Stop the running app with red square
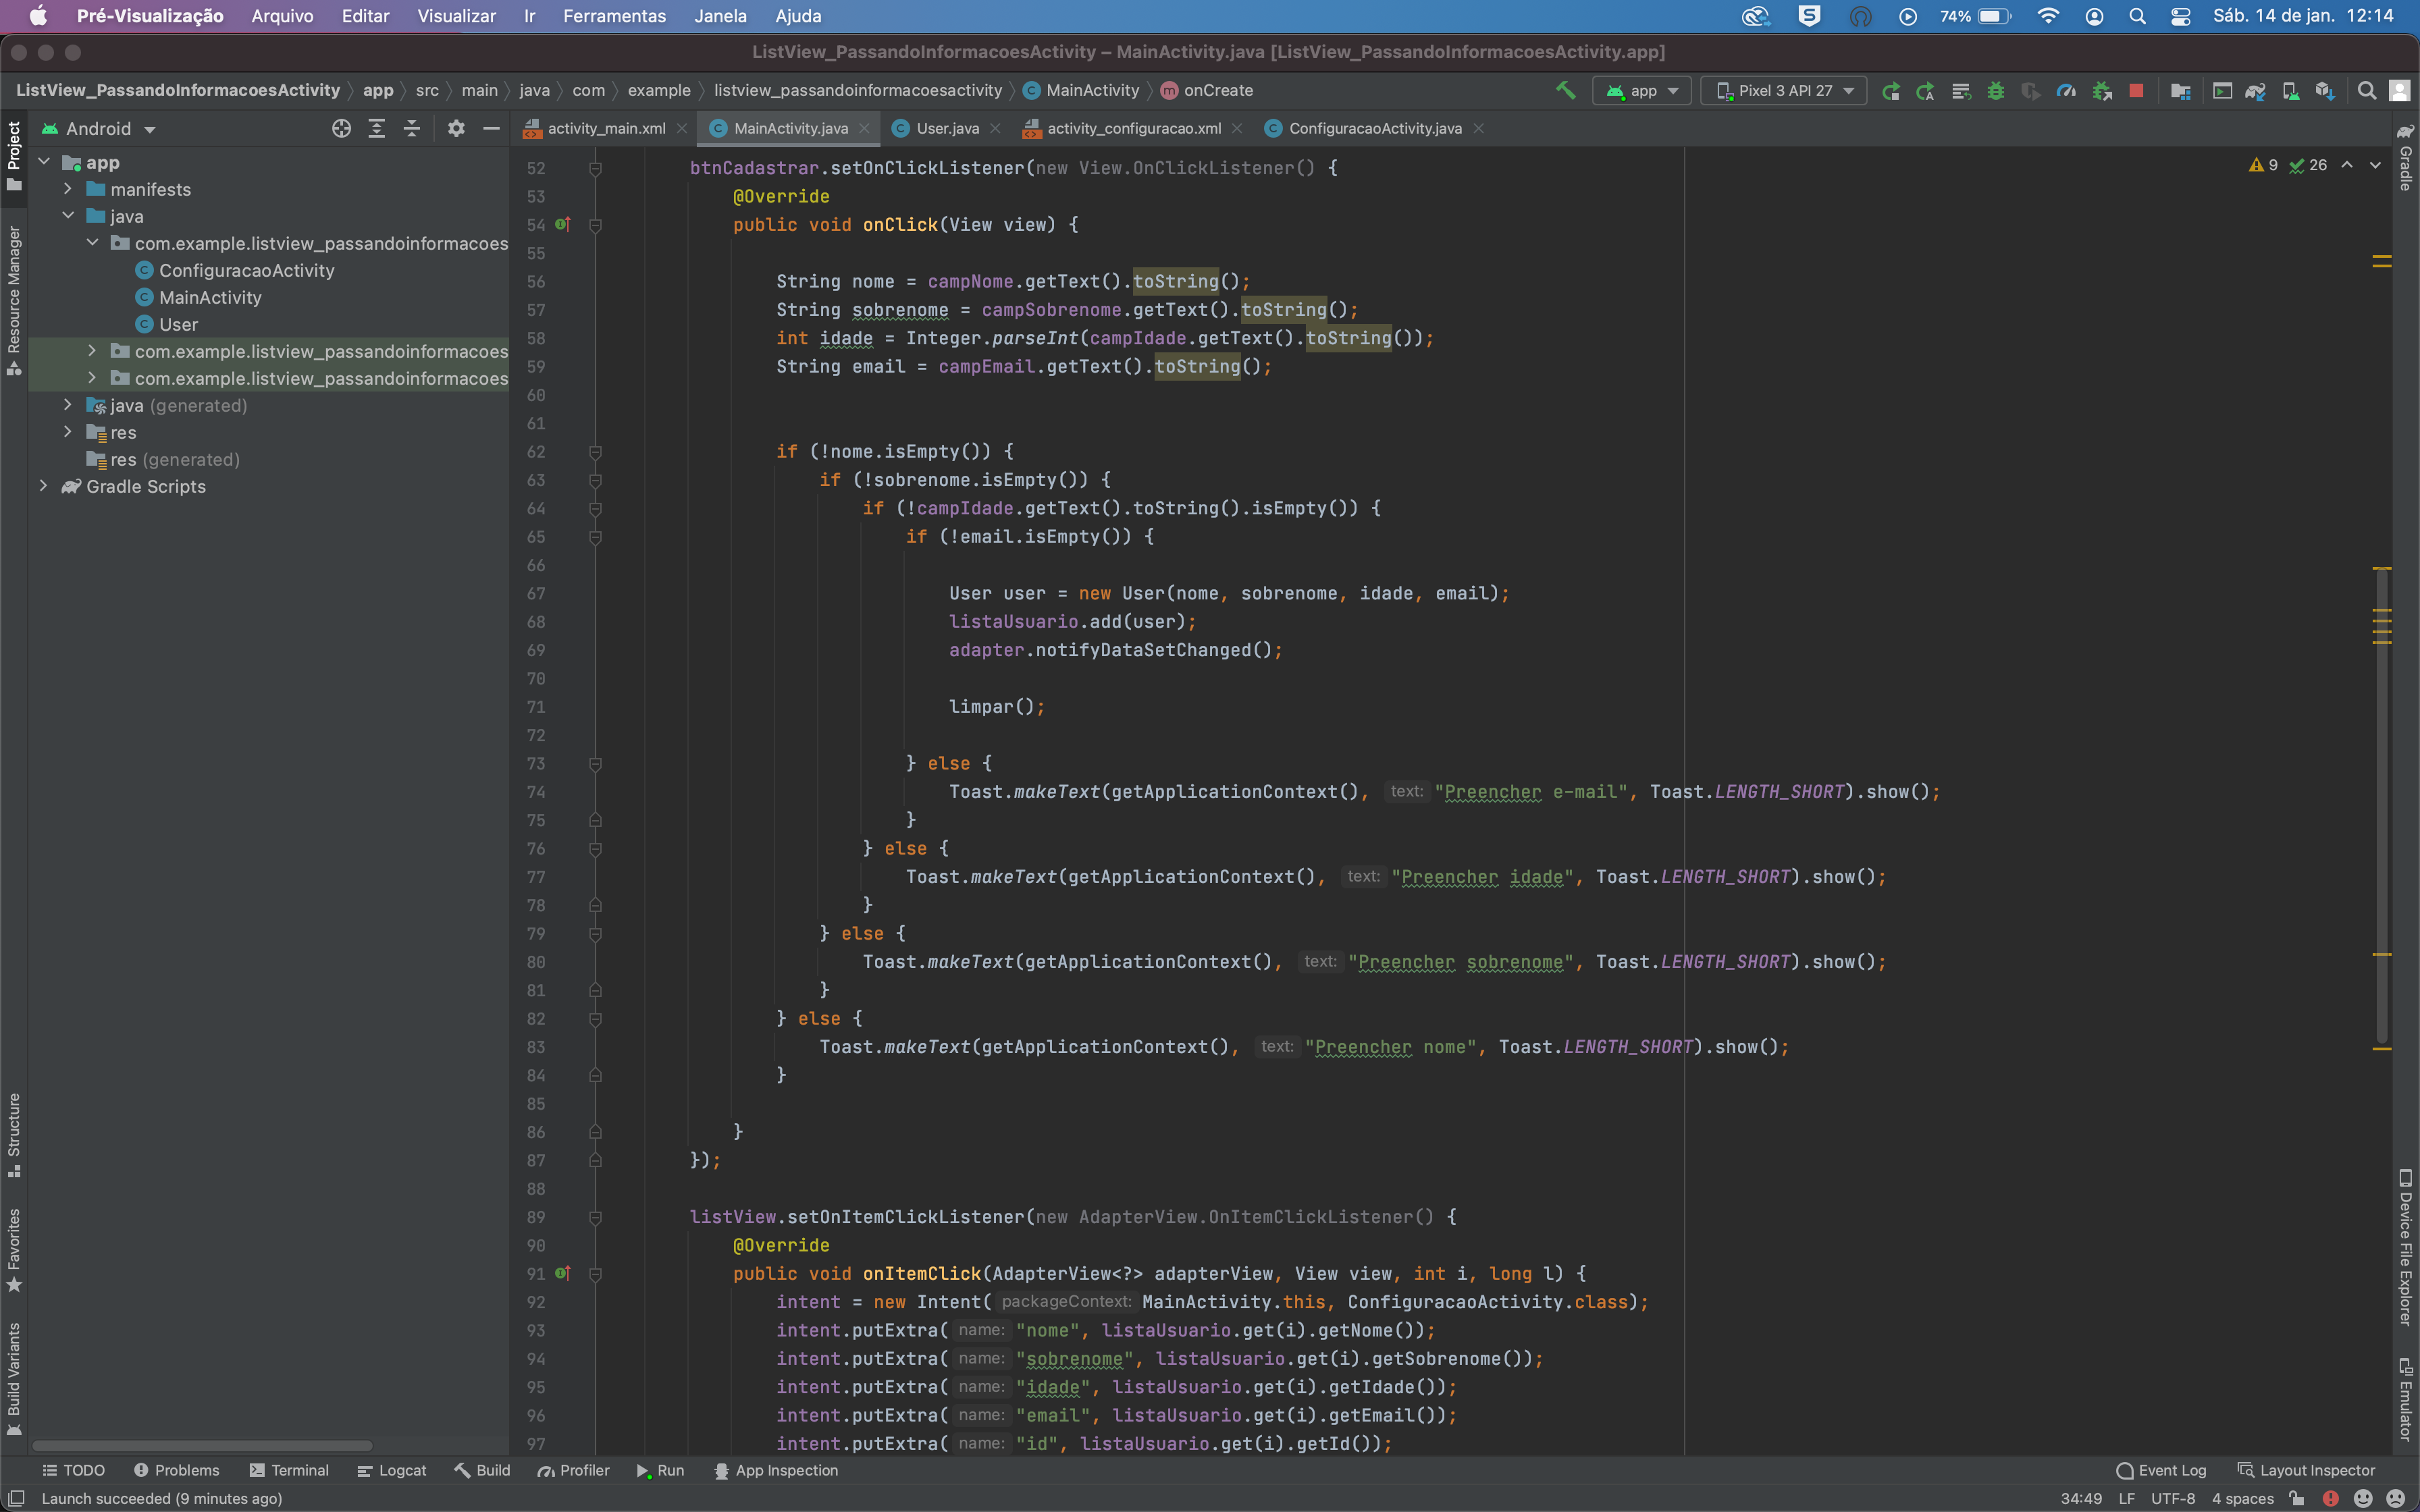The height and width of the screenshot is (1512, 2420). 2136,91
